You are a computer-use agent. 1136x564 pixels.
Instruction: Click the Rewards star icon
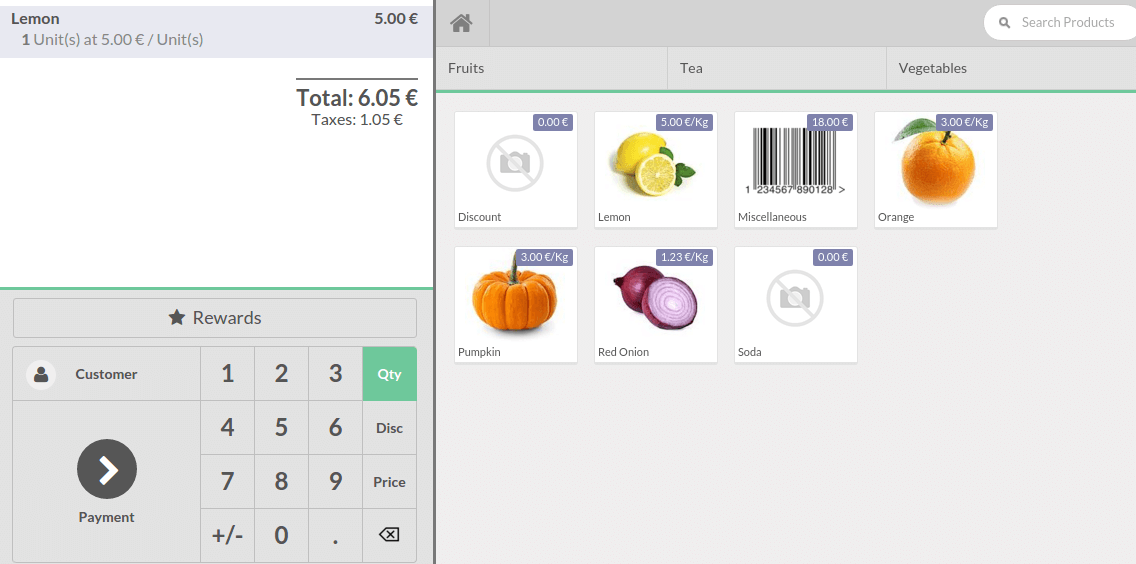177,318
